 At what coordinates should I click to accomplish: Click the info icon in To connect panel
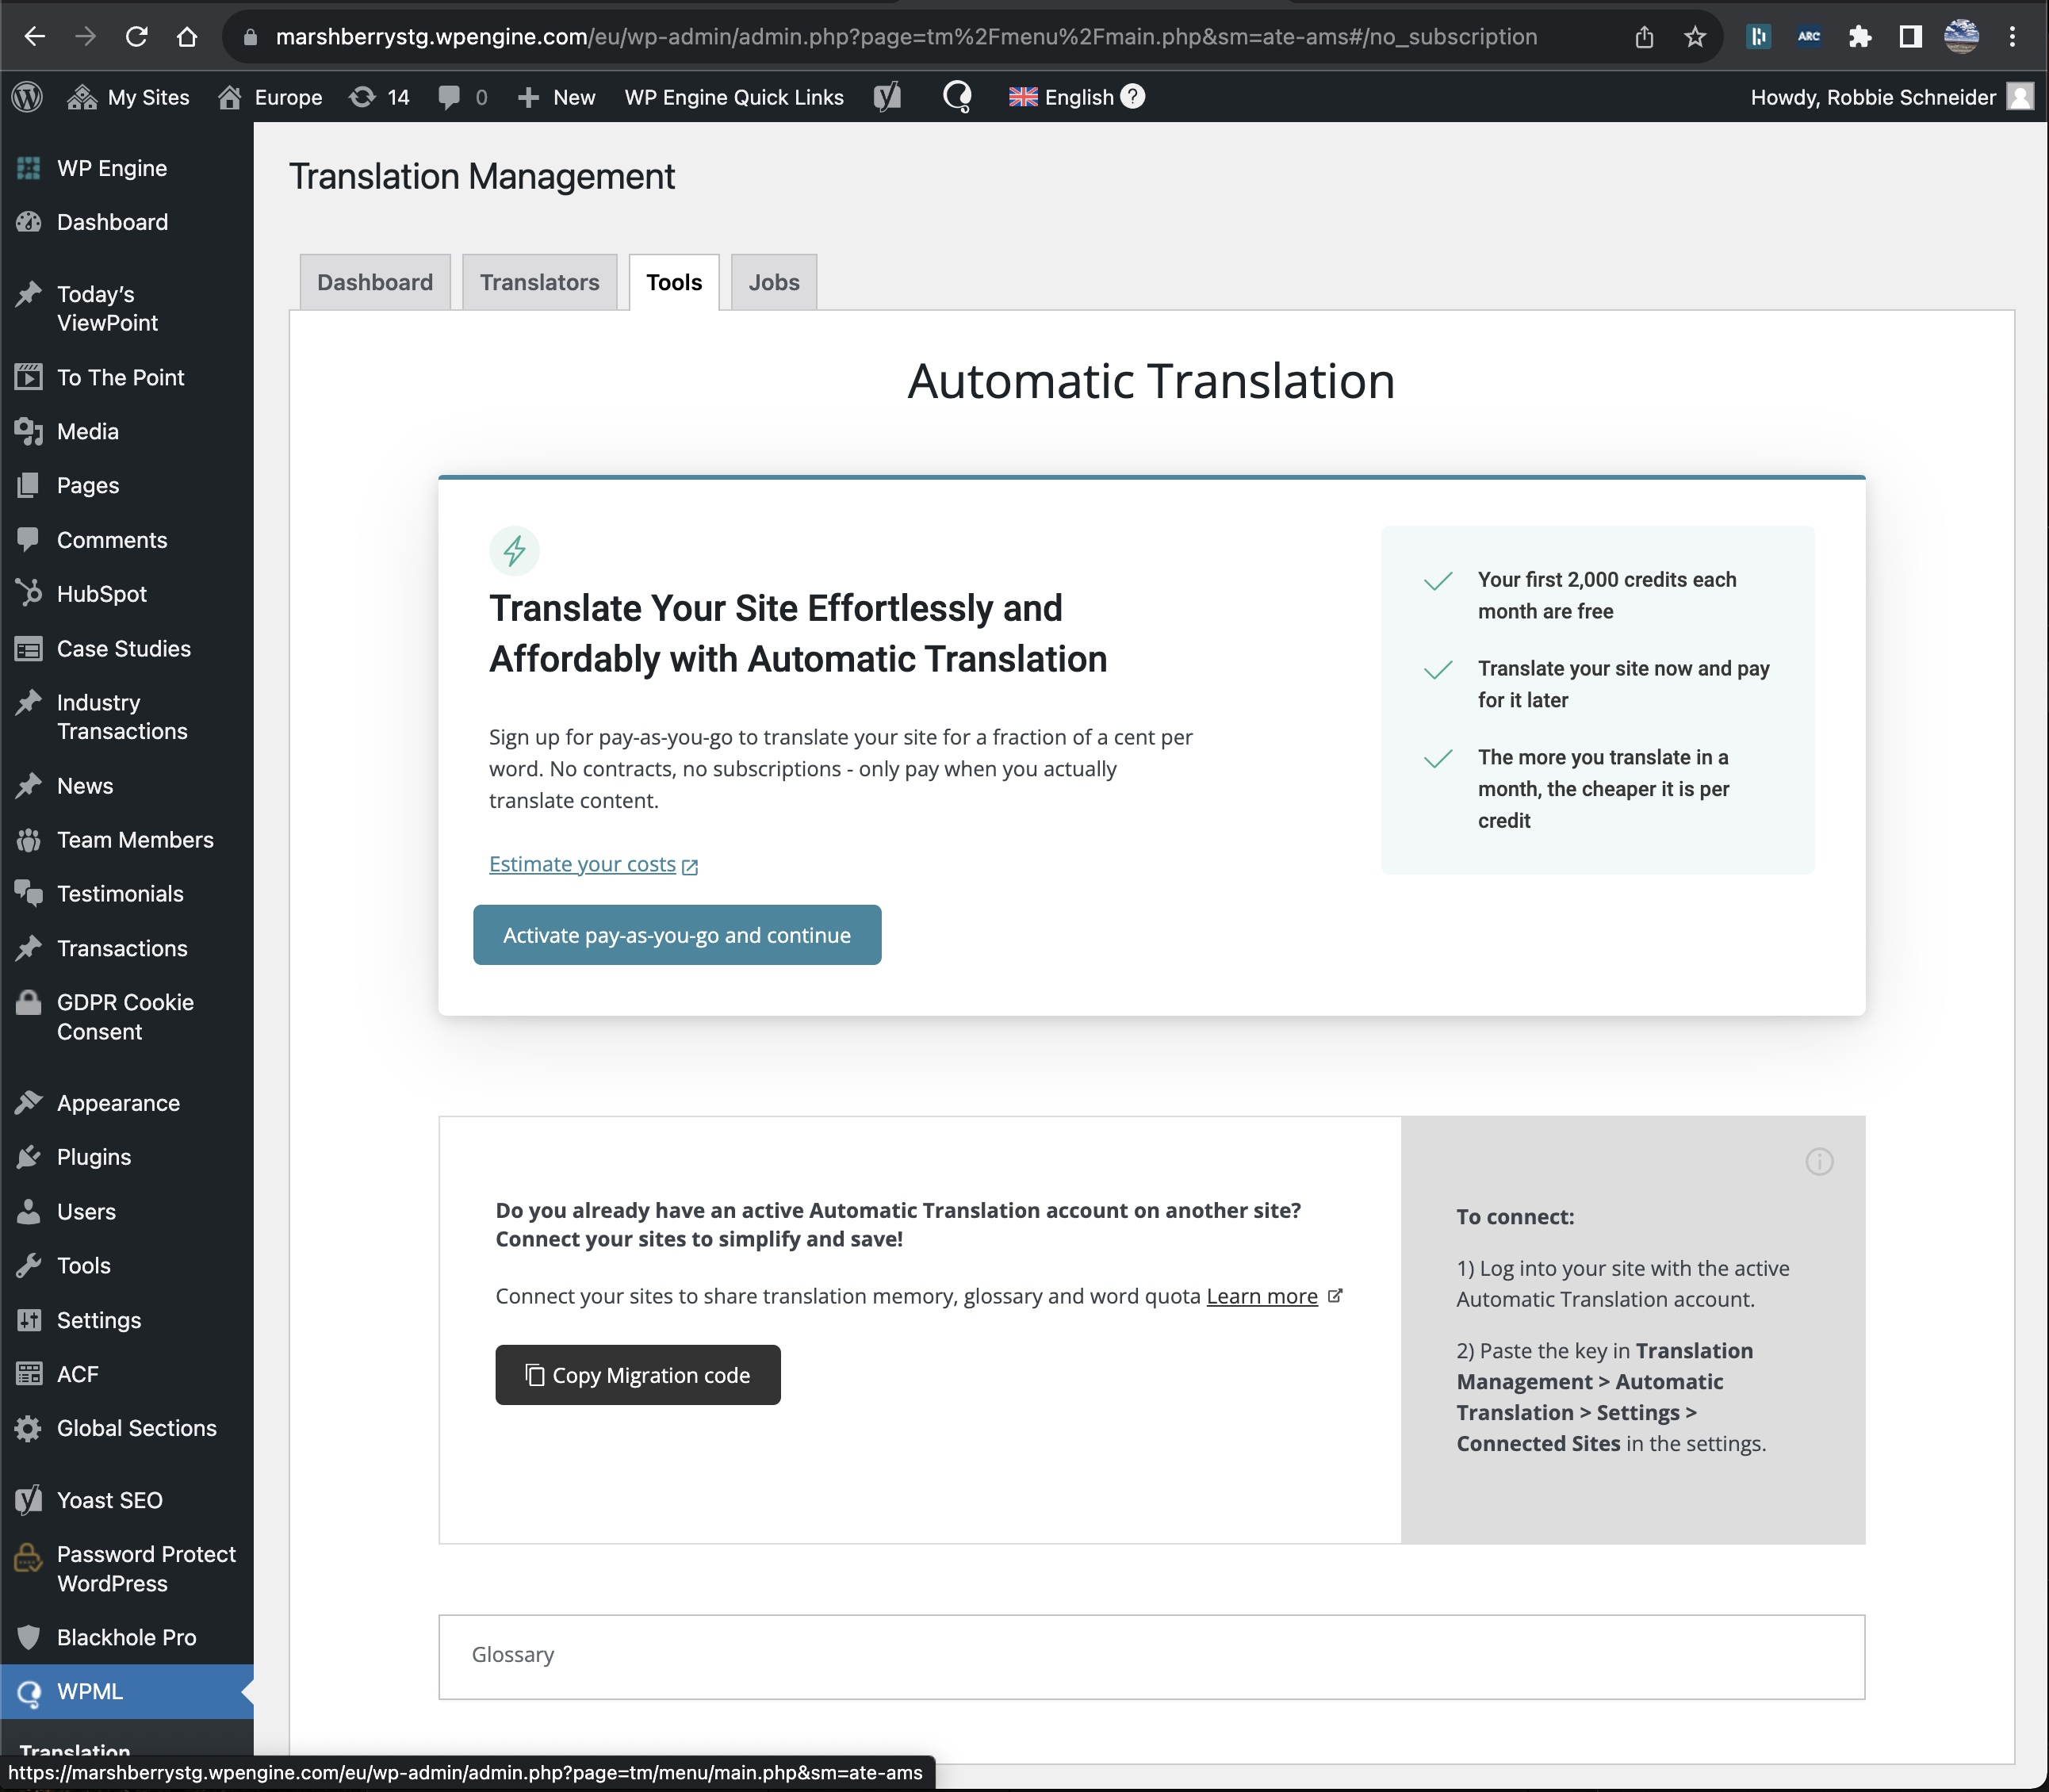pyautogui.click(x=1819, y=1161)
